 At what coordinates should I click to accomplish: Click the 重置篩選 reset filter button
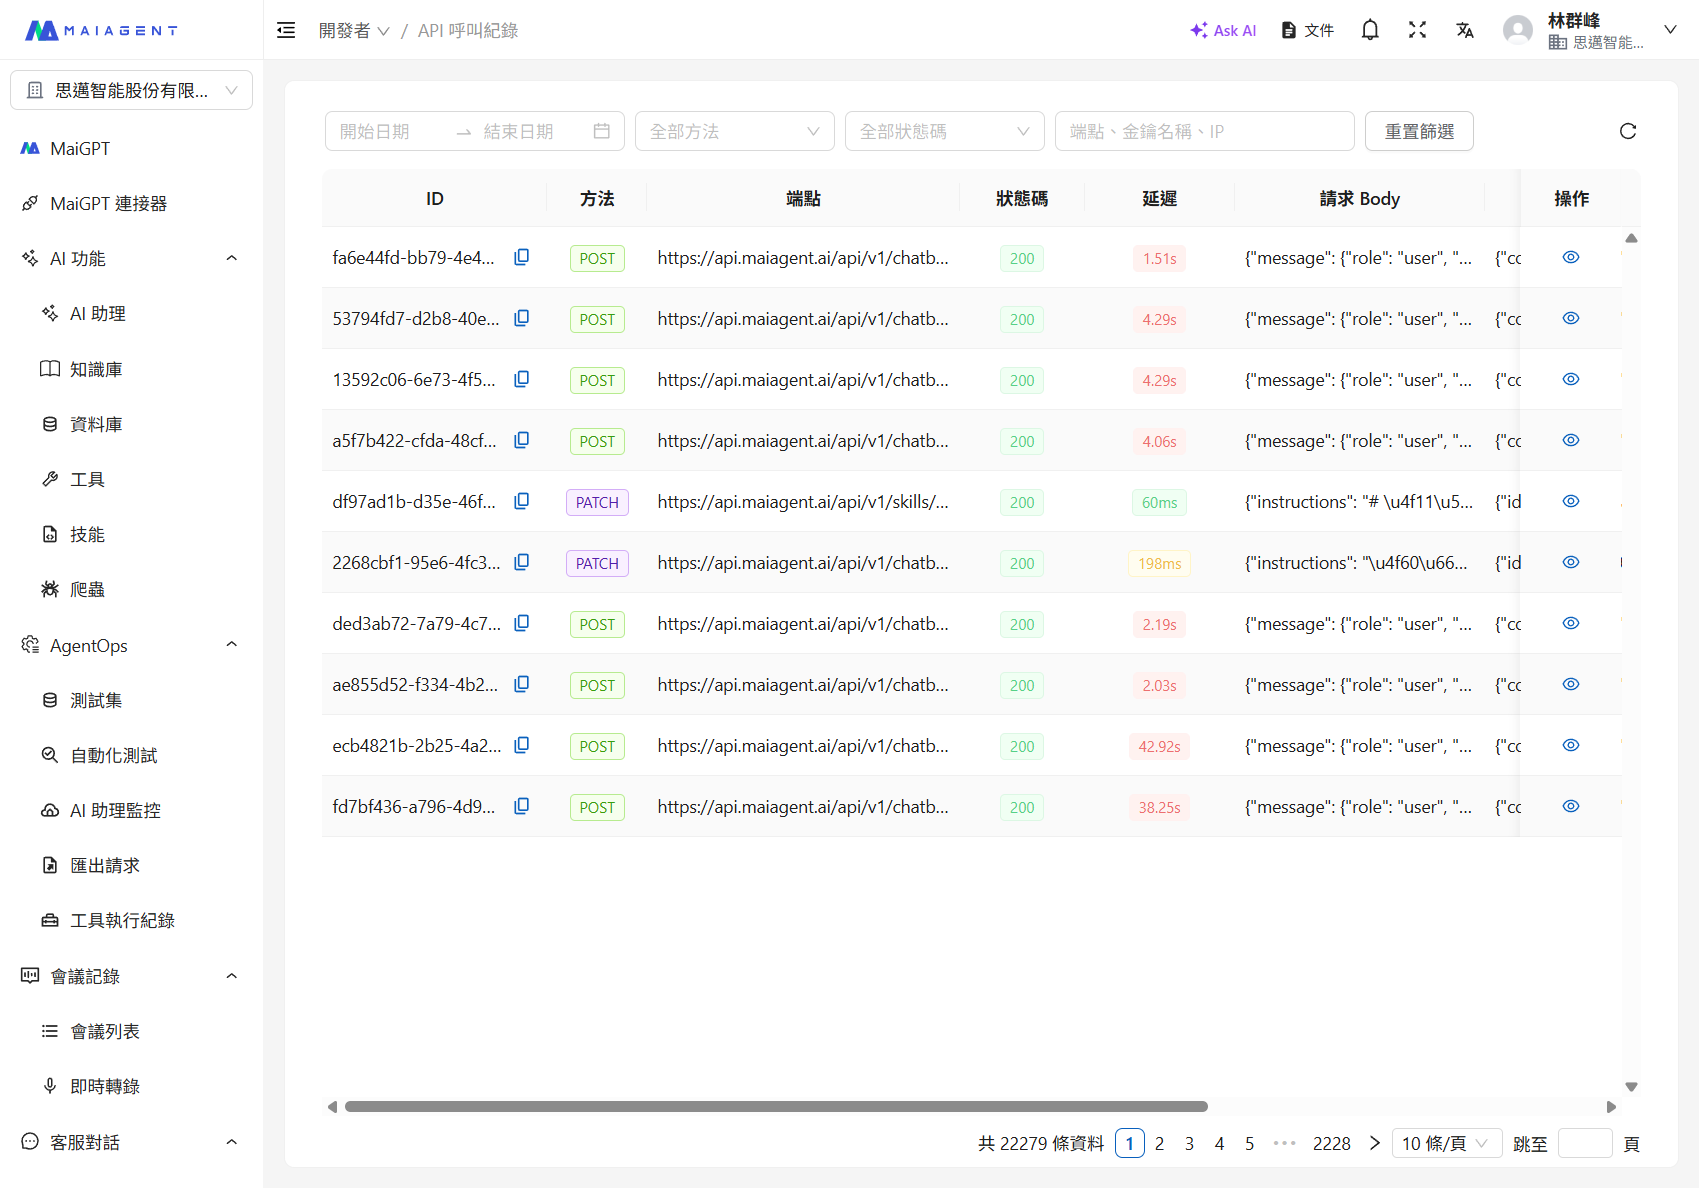click(1418, 131)
